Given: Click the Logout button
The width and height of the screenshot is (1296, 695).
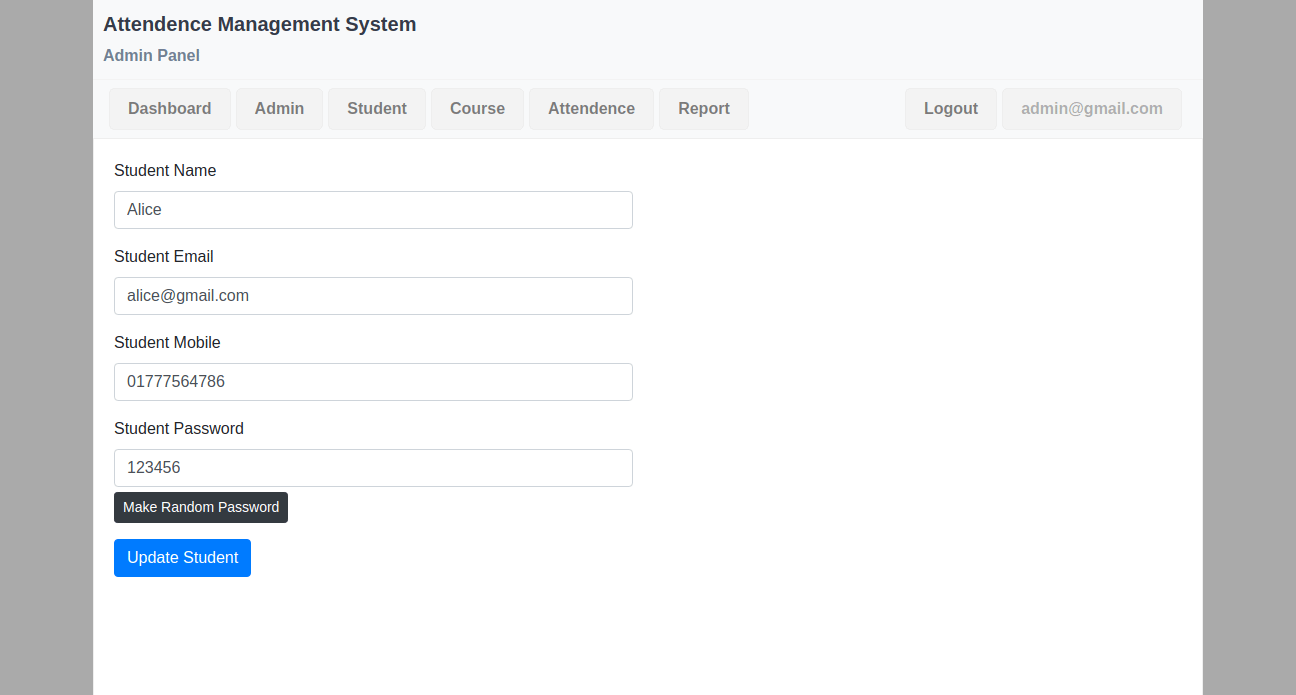Looking at the screenshot, I should pyautogui.click(x=950, y=109).
